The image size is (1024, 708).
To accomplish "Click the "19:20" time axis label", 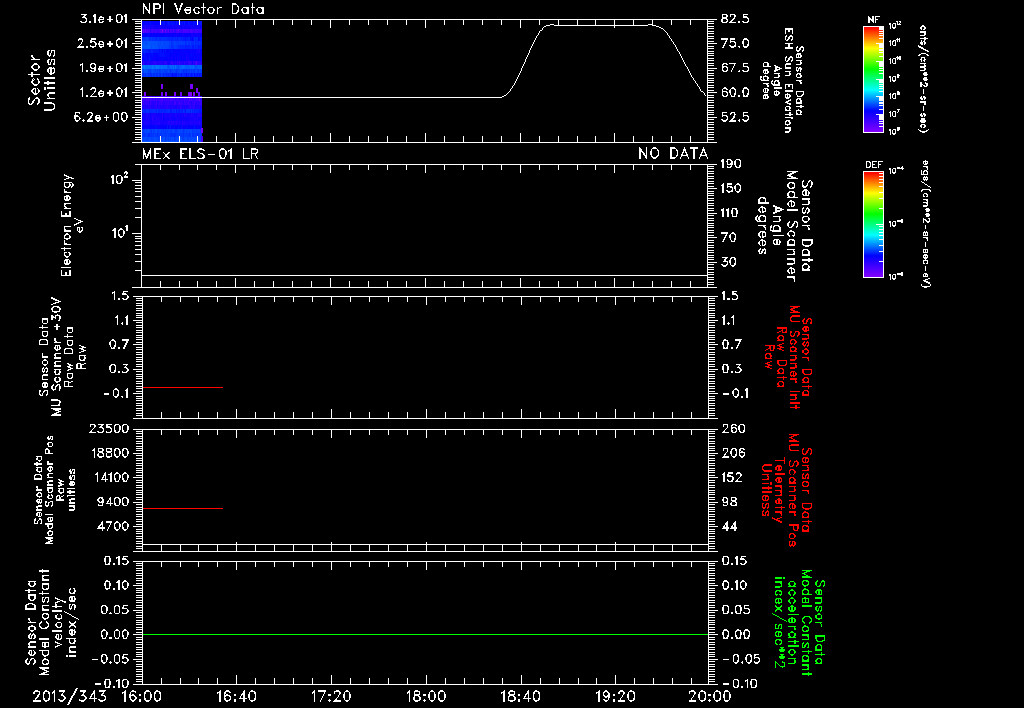I will [615, 696].
